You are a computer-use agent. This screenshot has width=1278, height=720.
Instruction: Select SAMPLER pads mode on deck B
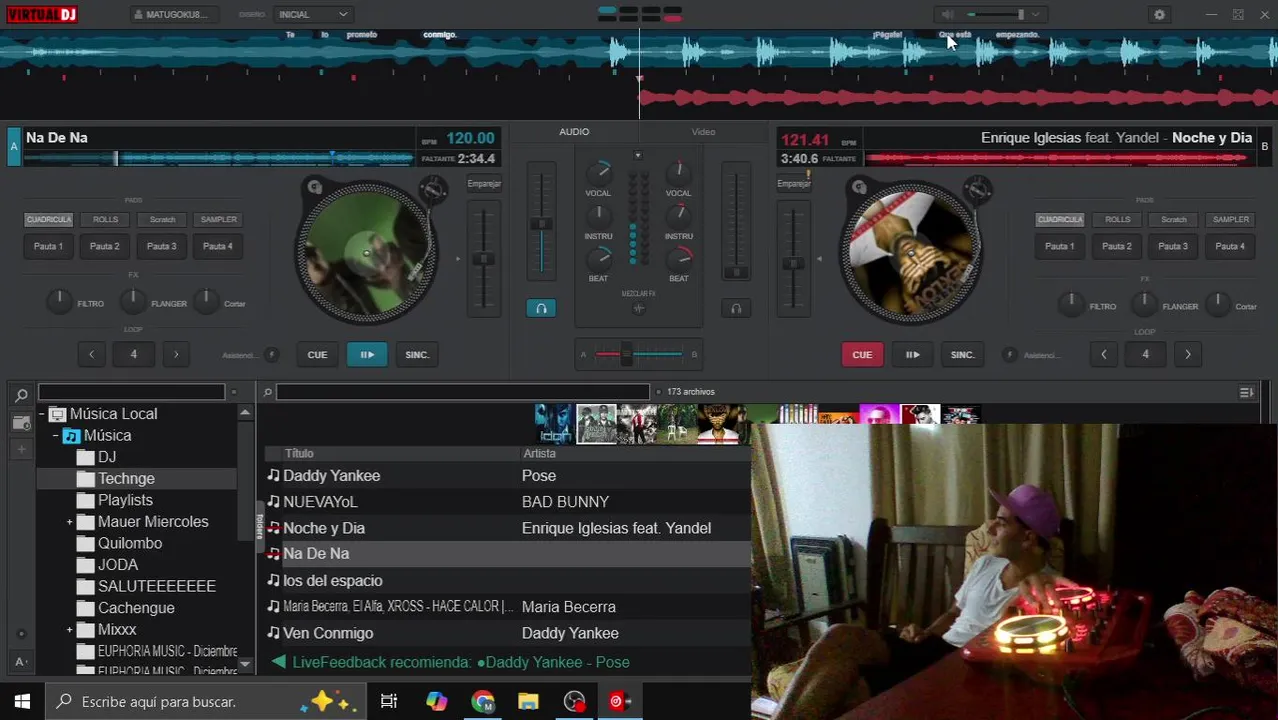[1230, 220]
